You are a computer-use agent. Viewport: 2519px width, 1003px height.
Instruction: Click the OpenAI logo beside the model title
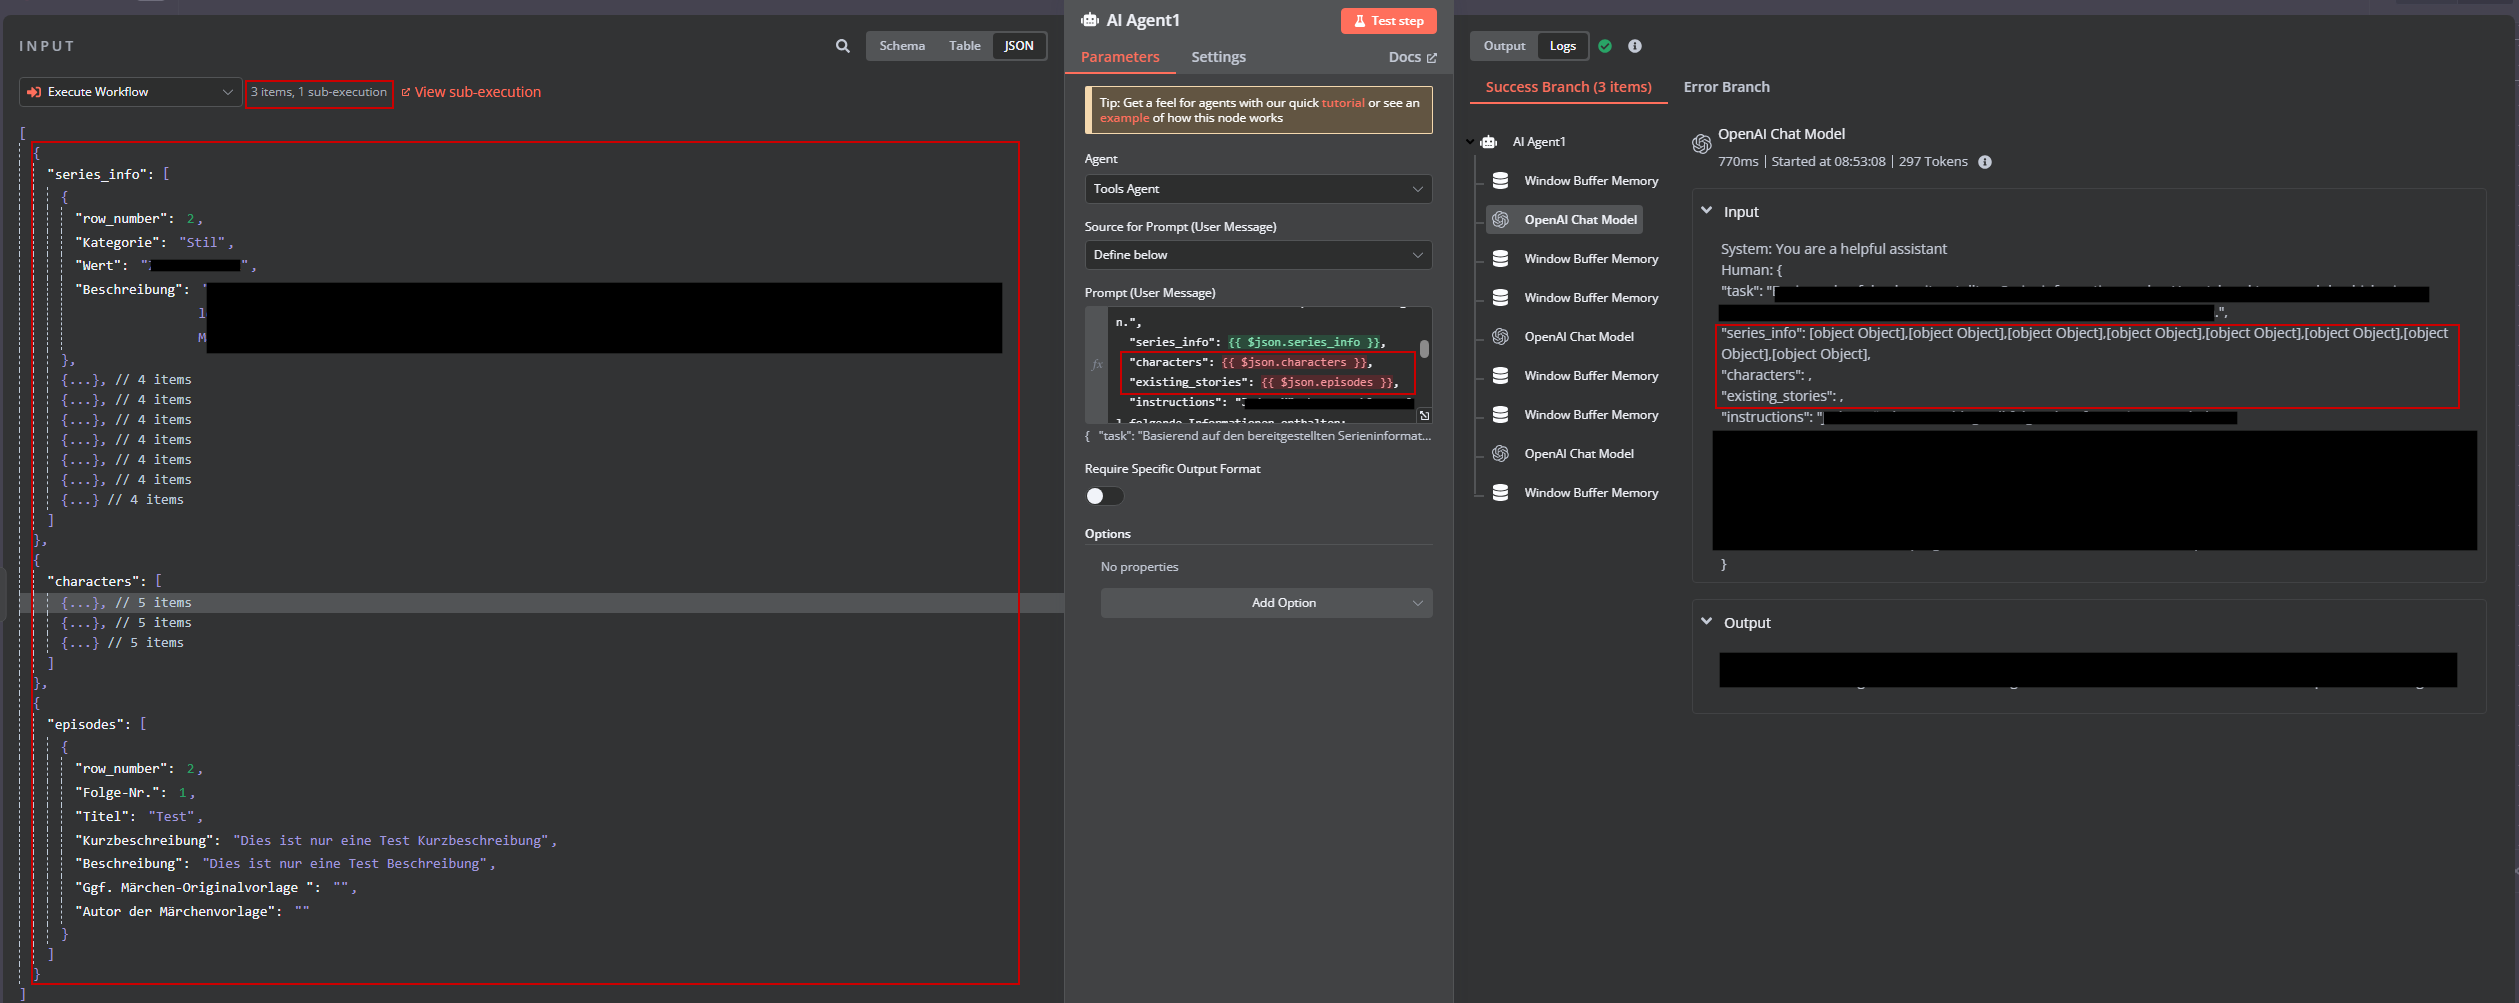tap(1701, 144)
